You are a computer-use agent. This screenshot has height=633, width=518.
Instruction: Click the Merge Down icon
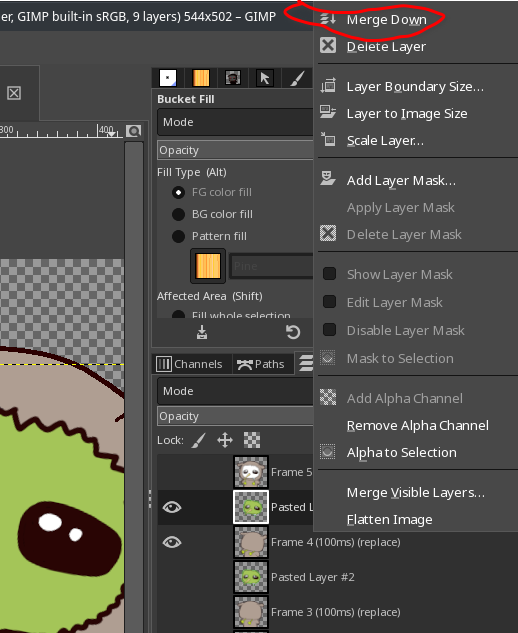pos(328,19)
